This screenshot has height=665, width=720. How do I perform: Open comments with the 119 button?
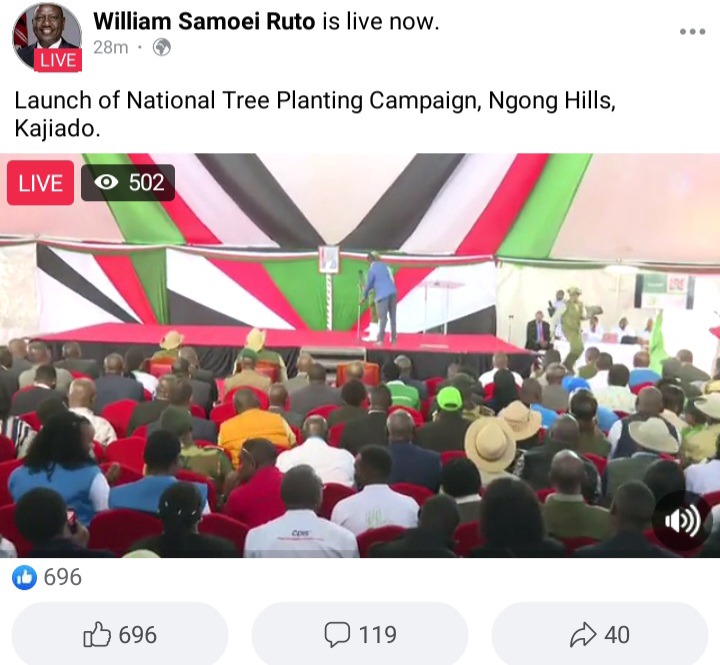pyautogui.click(x=360, y=634)
